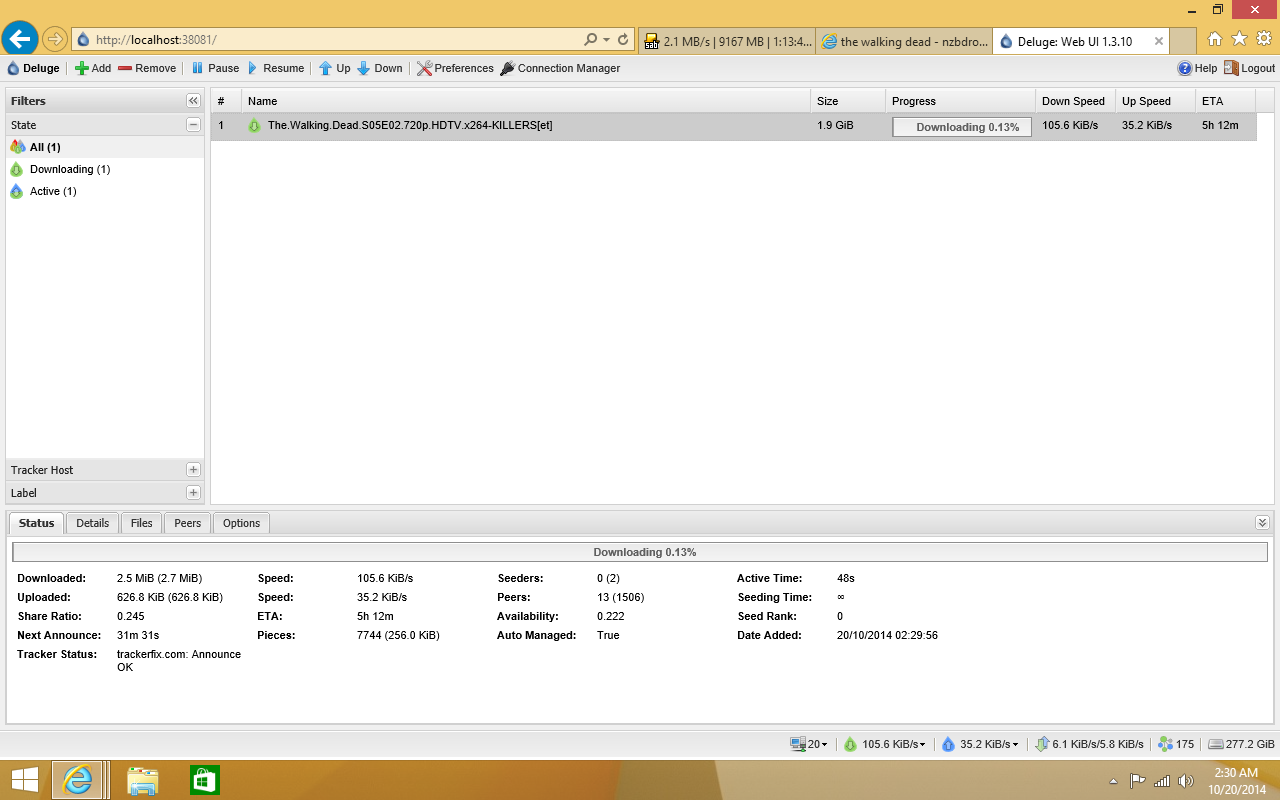Sort by the Name column header

(x=526, y=101)
